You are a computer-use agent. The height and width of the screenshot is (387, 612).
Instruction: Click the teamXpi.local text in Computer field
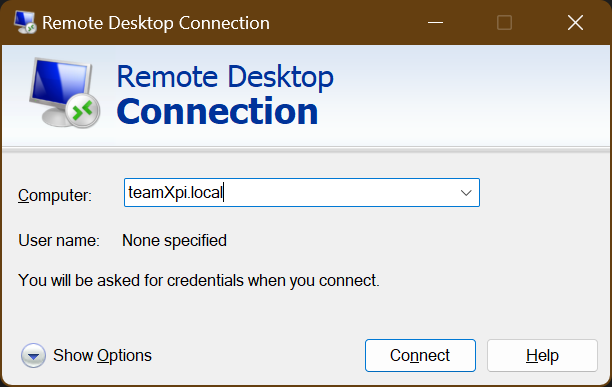click(175, 193)
